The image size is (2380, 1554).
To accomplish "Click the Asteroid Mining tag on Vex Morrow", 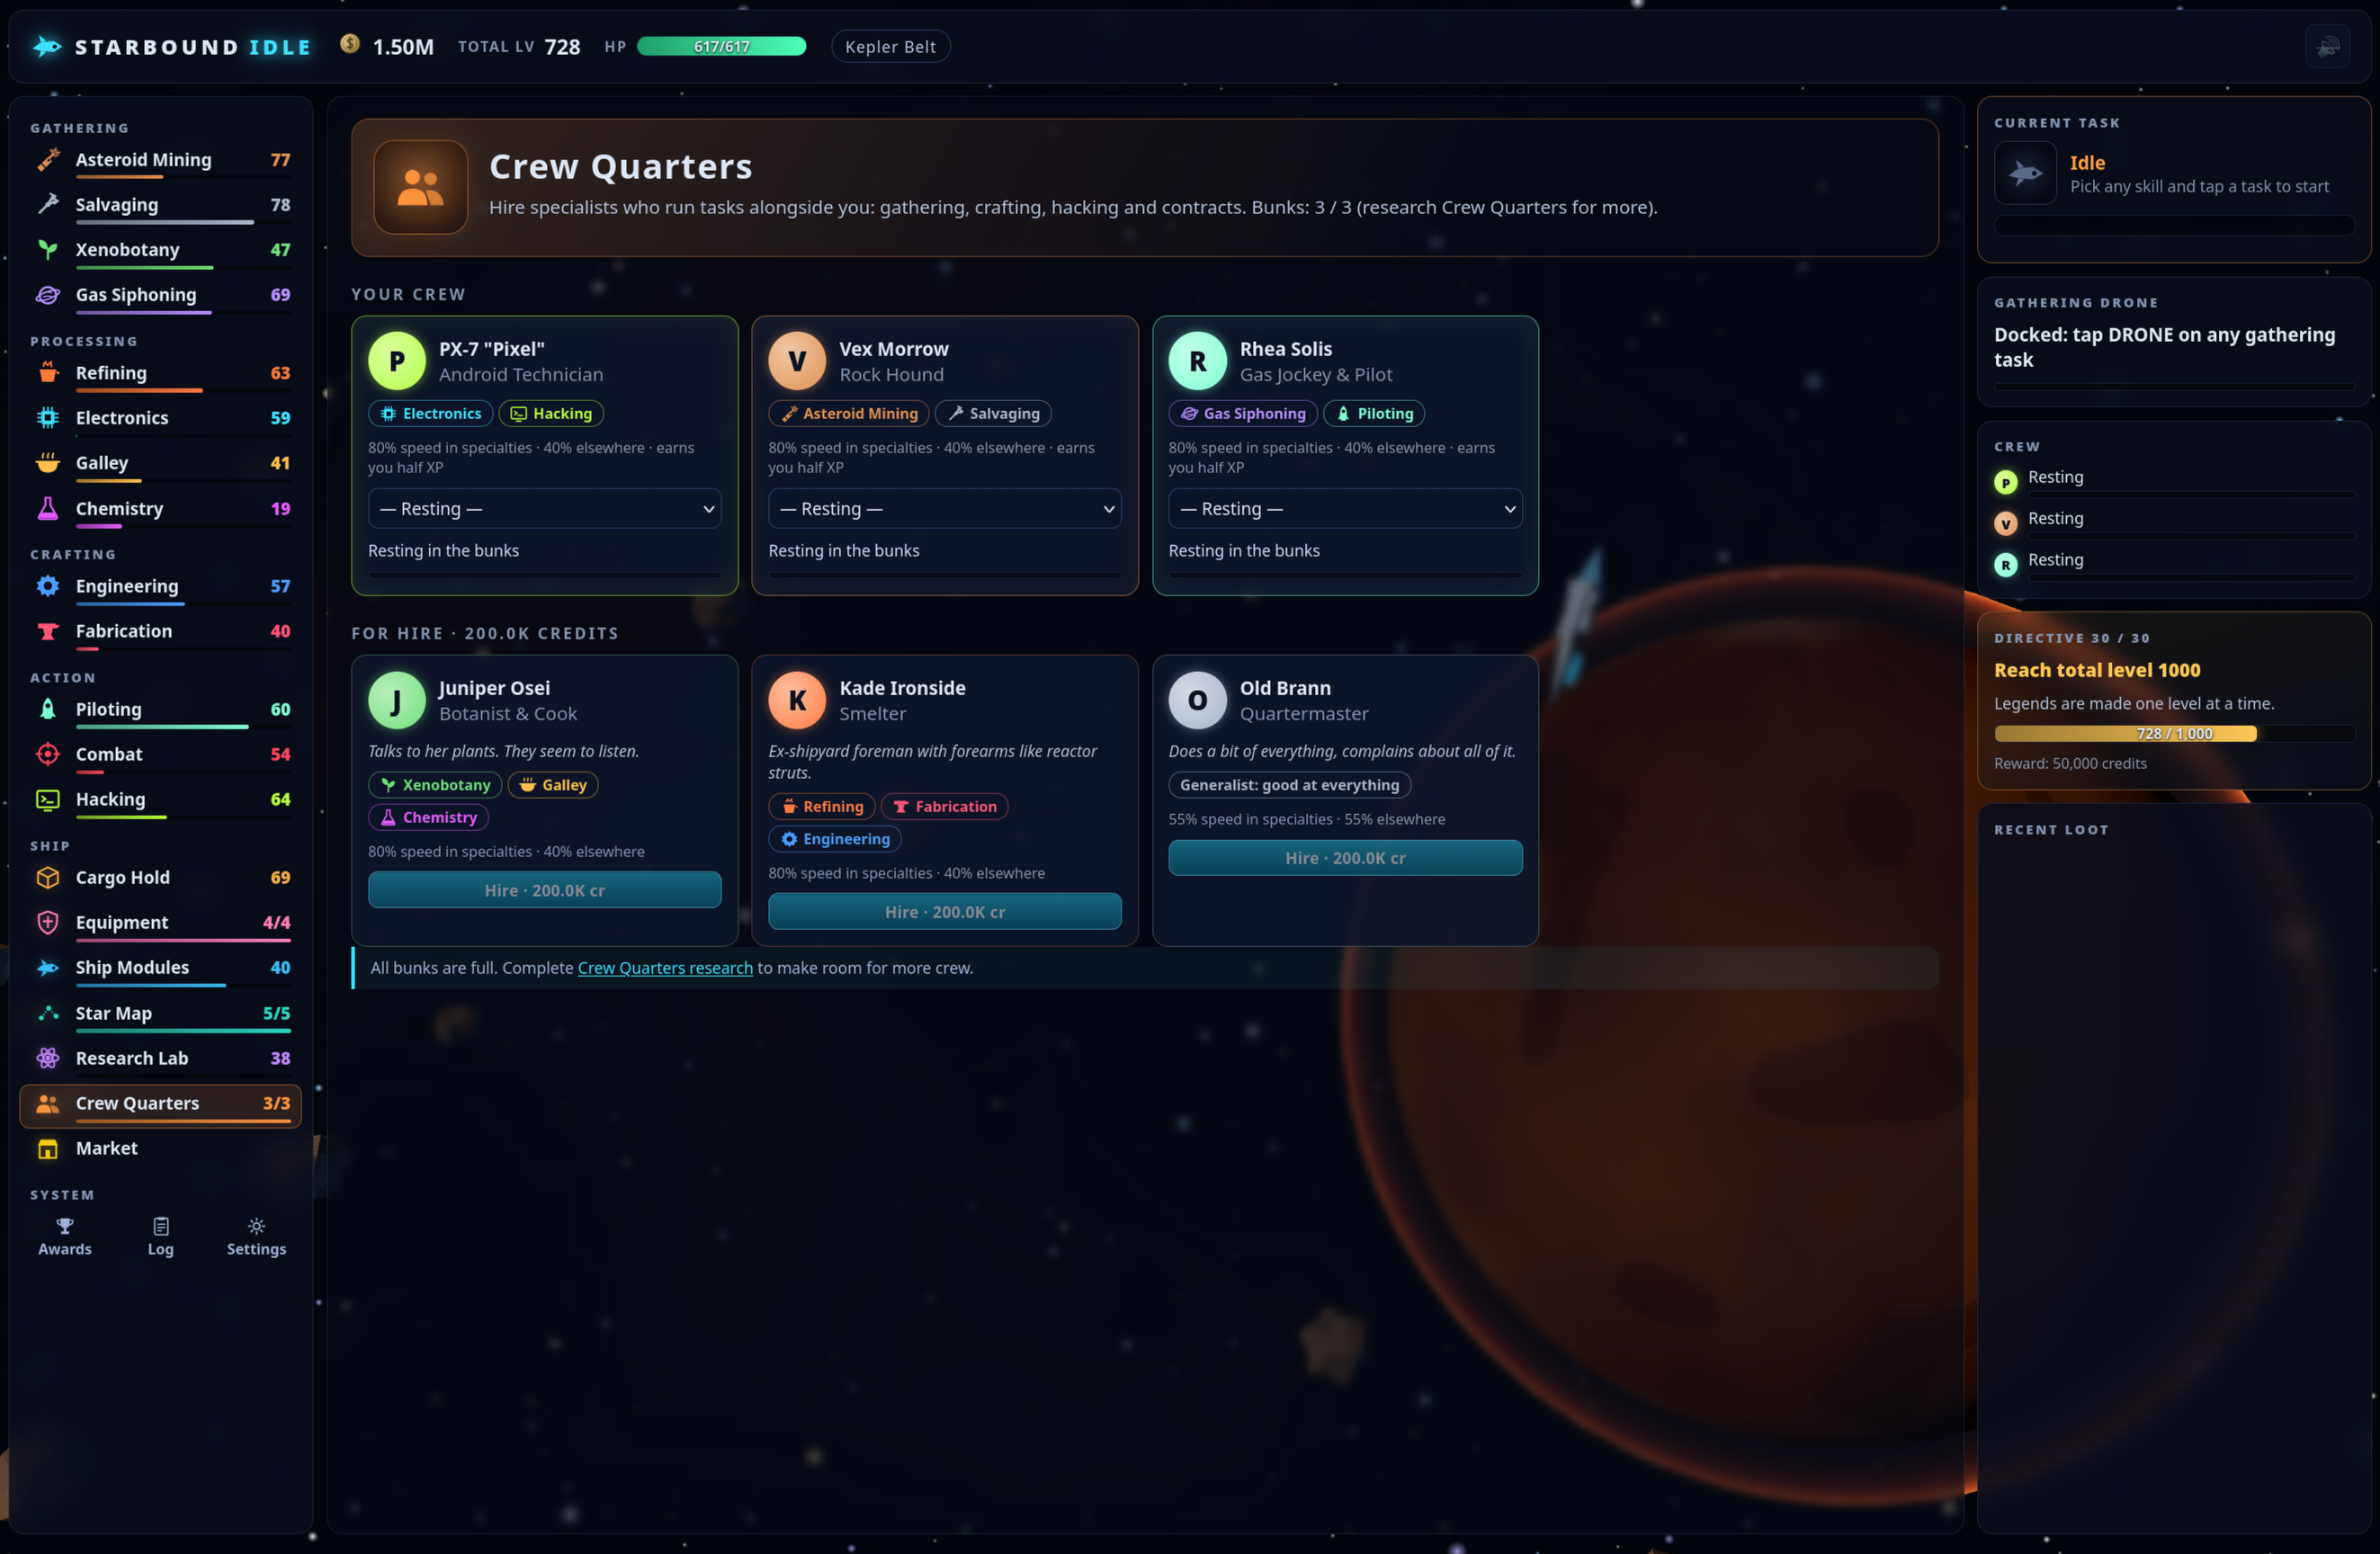I will [x=849, y=414].
